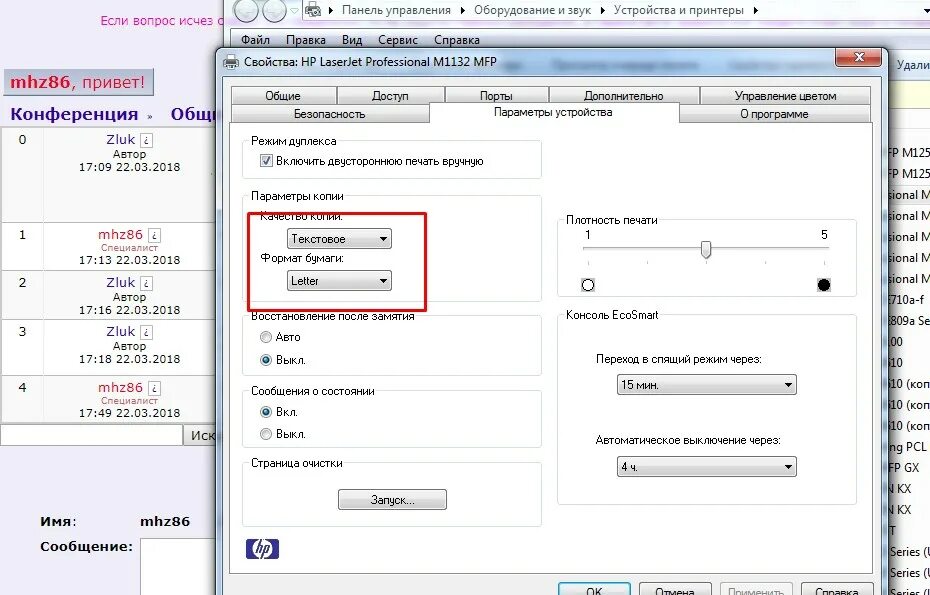
Task: Open the recent pages dropdown near nav arrows
Action: point(295,11)
